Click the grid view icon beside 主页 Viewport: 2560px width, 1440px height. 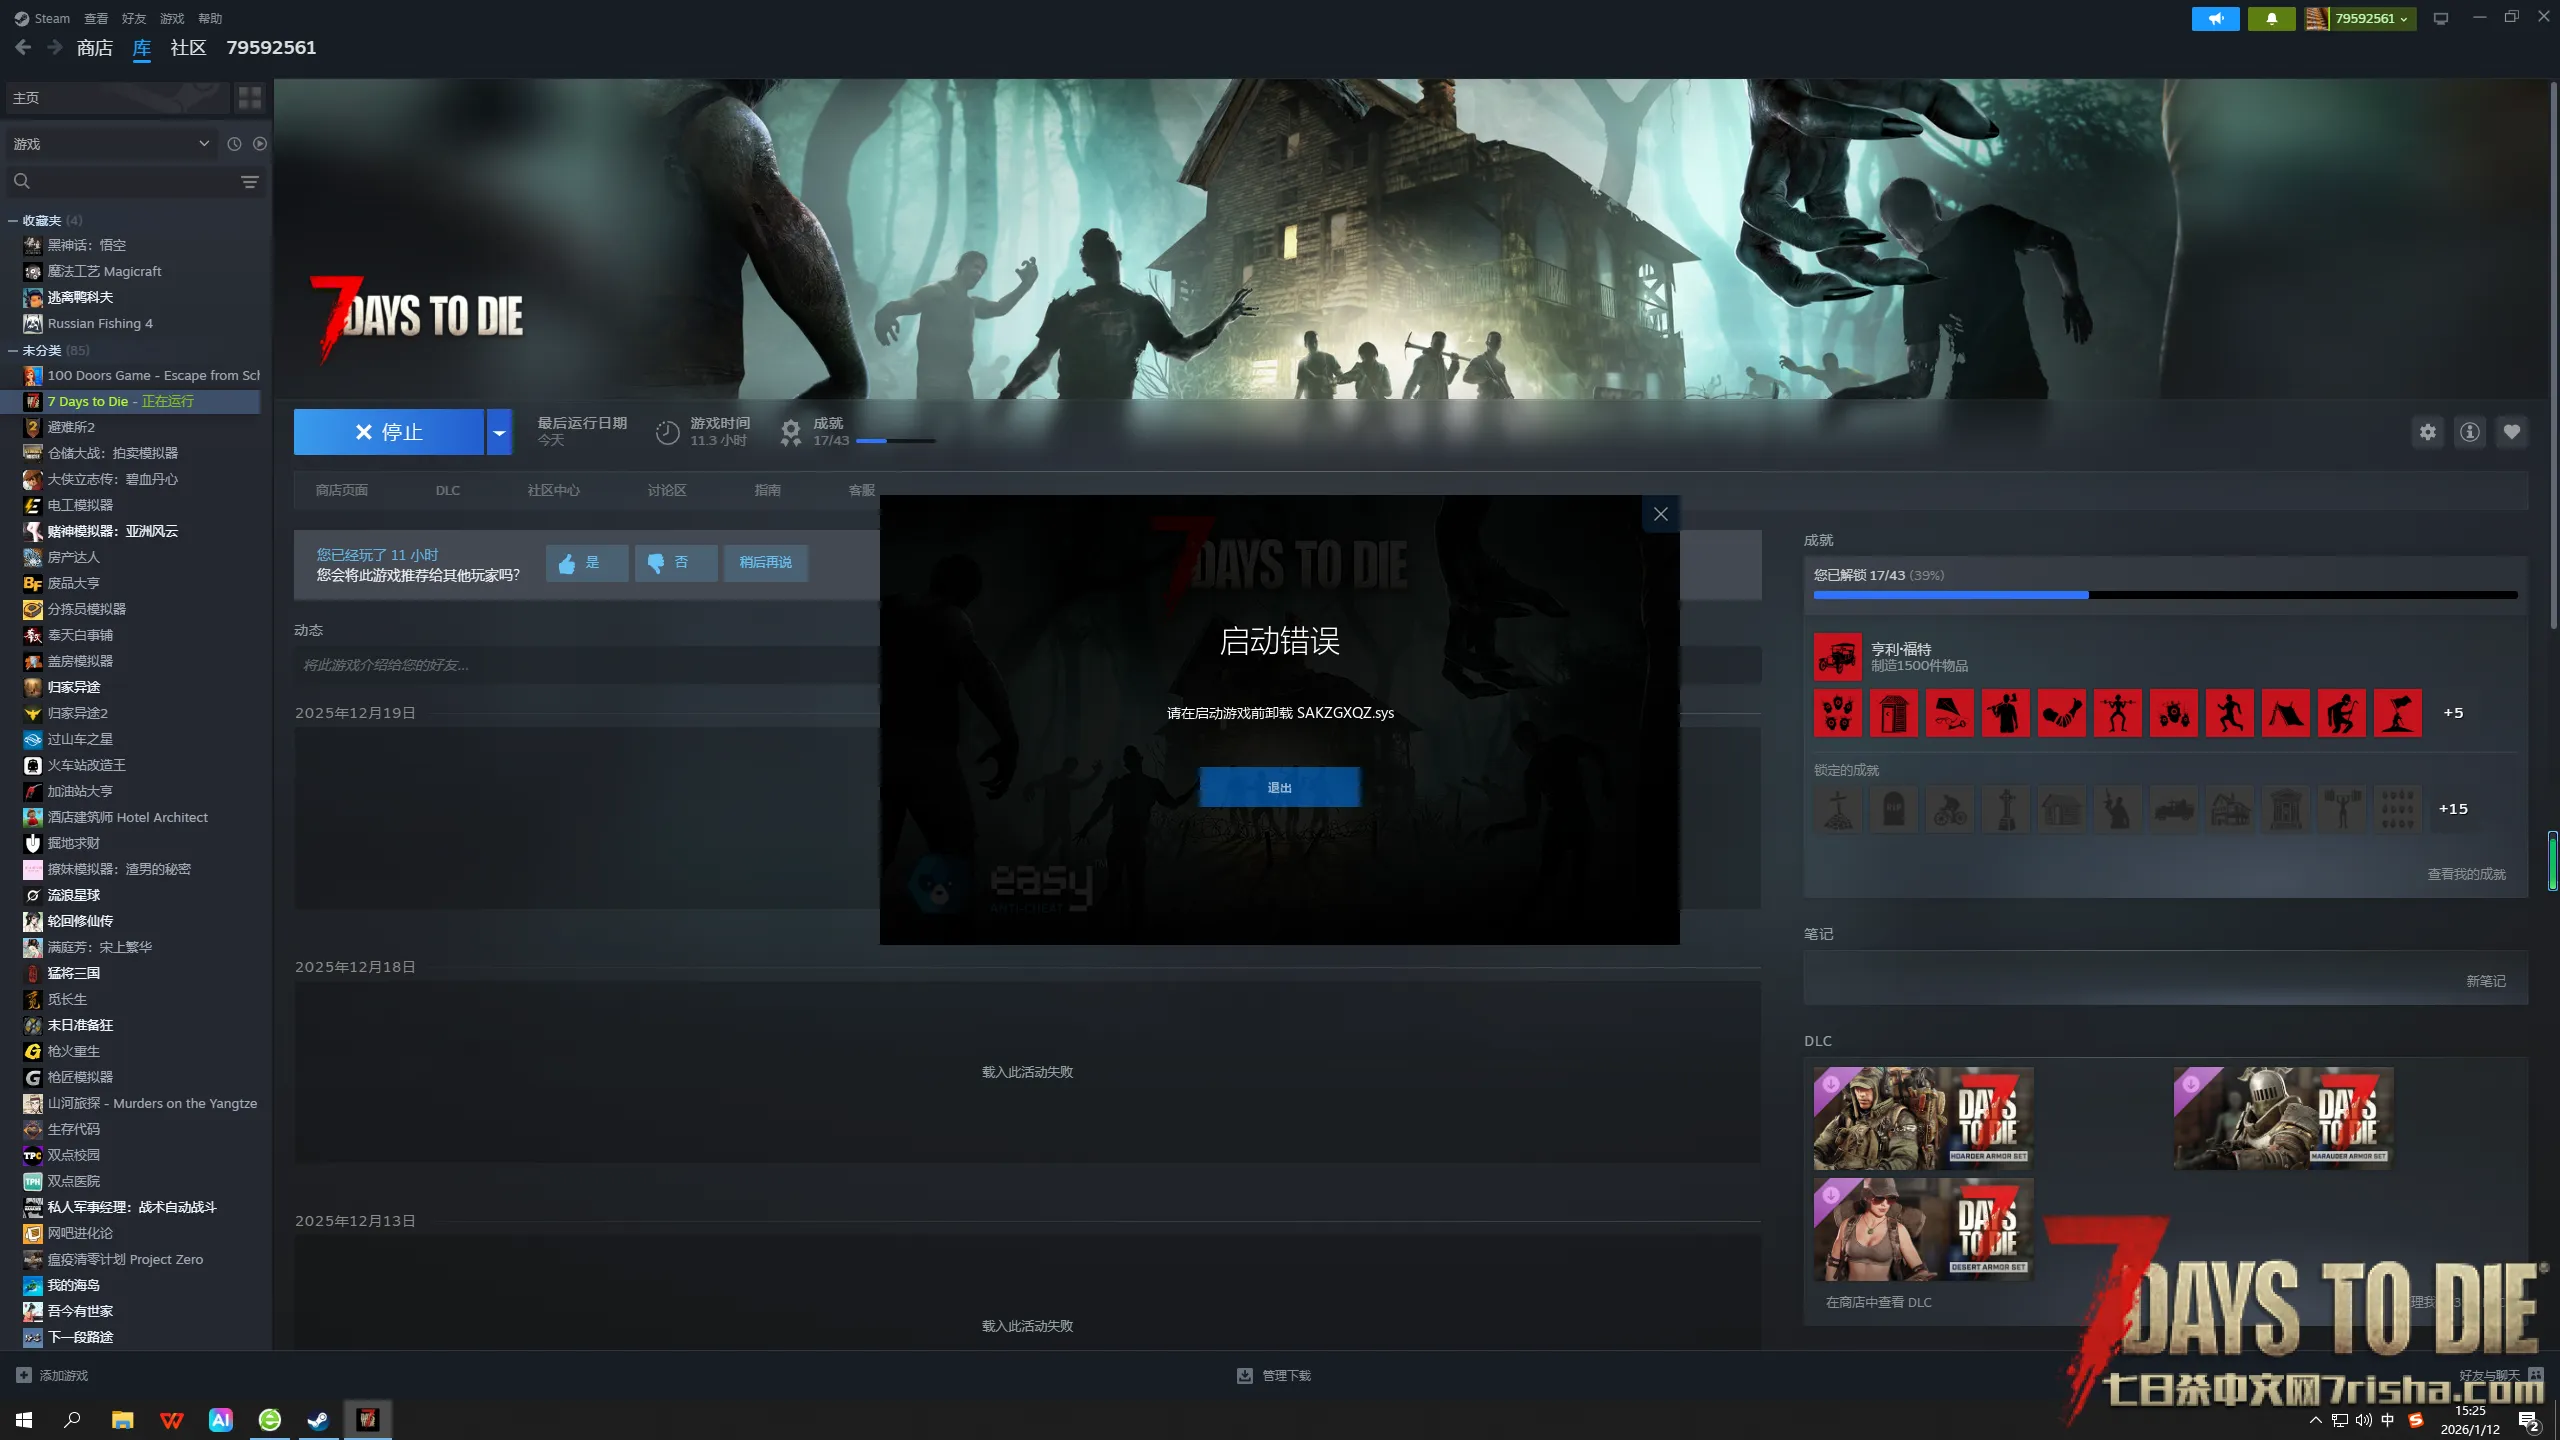(x=249, y=98)
